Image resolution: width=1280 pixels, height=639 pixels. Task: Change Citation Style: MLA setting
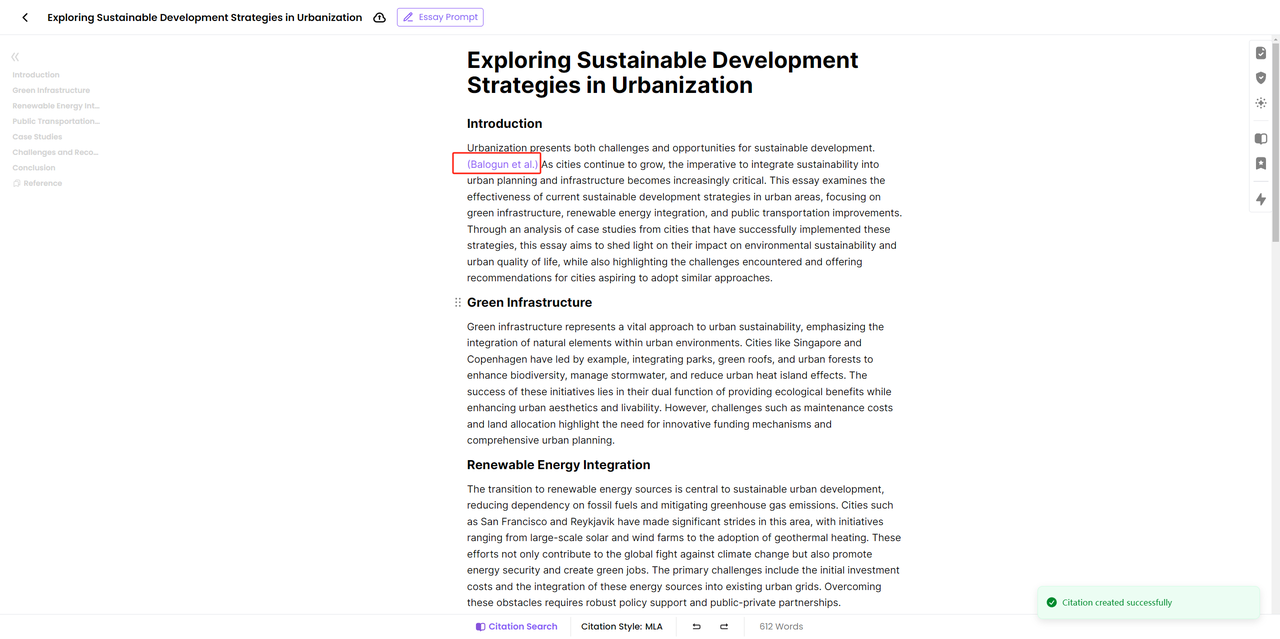click(622, 627)
